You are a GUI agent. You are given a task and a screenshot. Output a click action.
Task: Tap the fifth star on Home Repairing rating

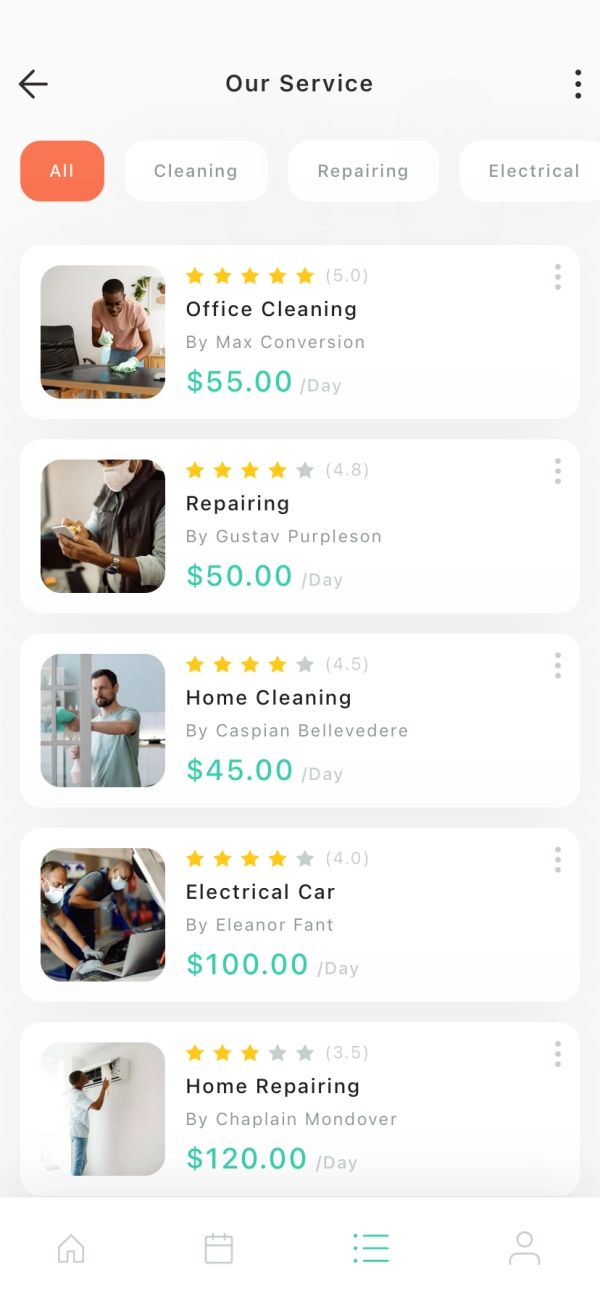tap(304, 1052)
